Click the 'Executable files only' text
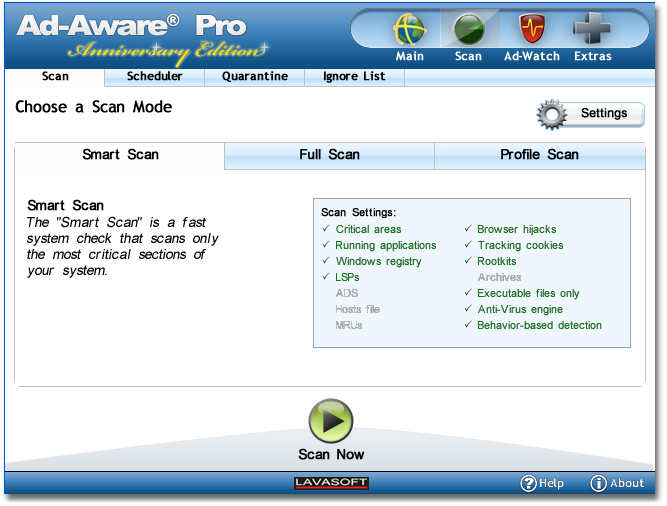 [x=528, y=293]
